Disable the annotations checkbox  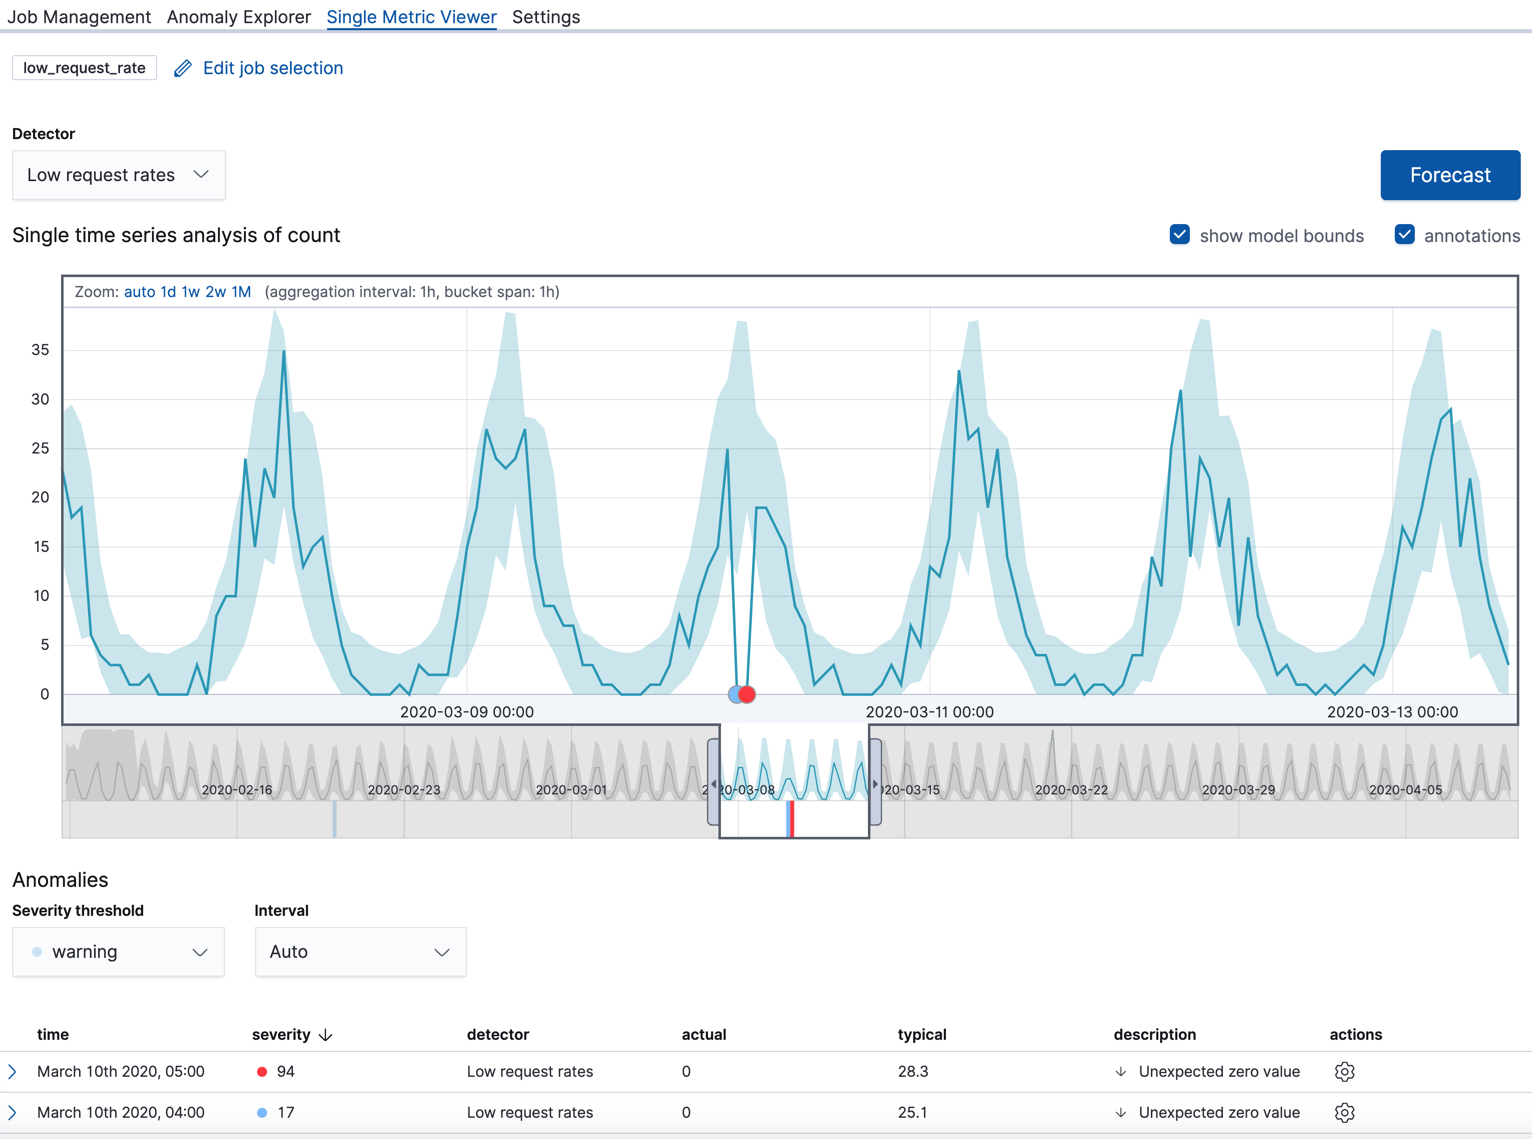coord(1405,235)
